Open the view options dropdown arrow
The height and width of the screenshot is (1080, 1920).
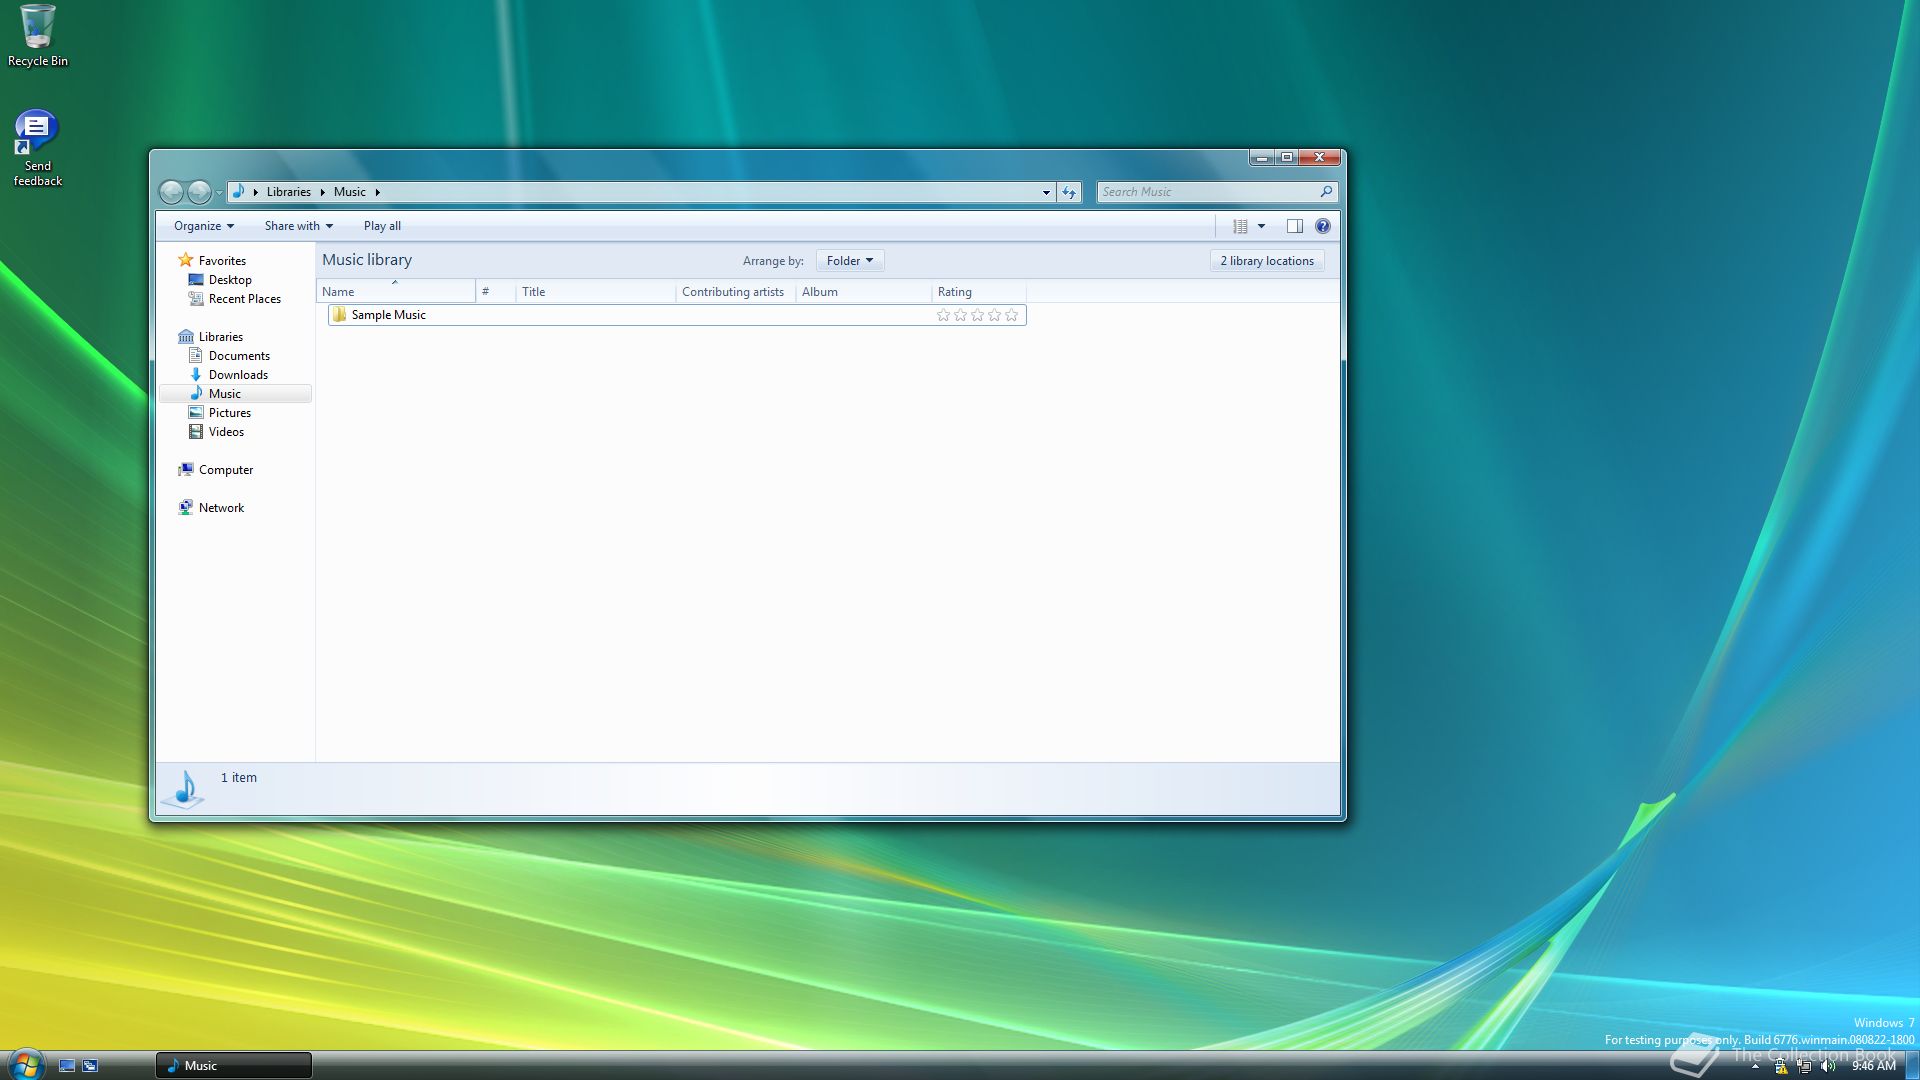click(1261, 226)
